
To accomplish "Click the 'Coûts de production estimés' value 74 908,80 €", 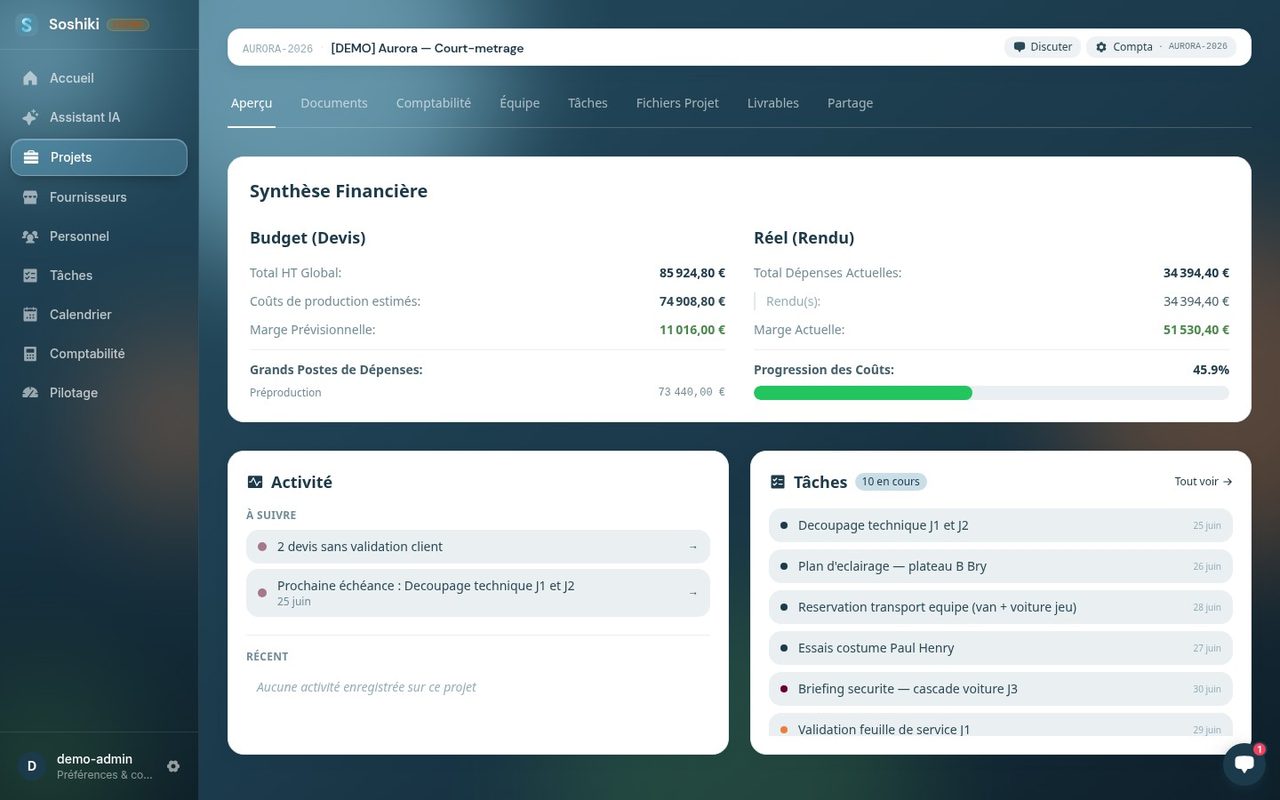I will click(692, 301).
